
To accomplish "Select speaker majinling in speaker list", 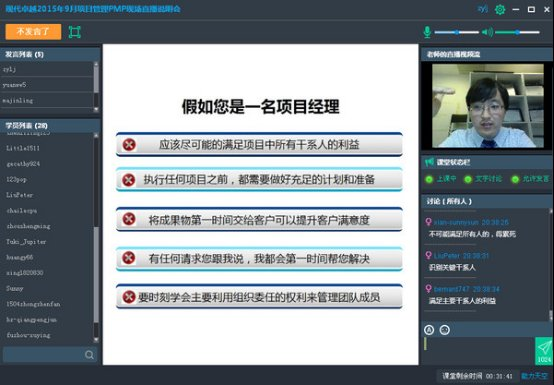I will [x=47, y=100].
